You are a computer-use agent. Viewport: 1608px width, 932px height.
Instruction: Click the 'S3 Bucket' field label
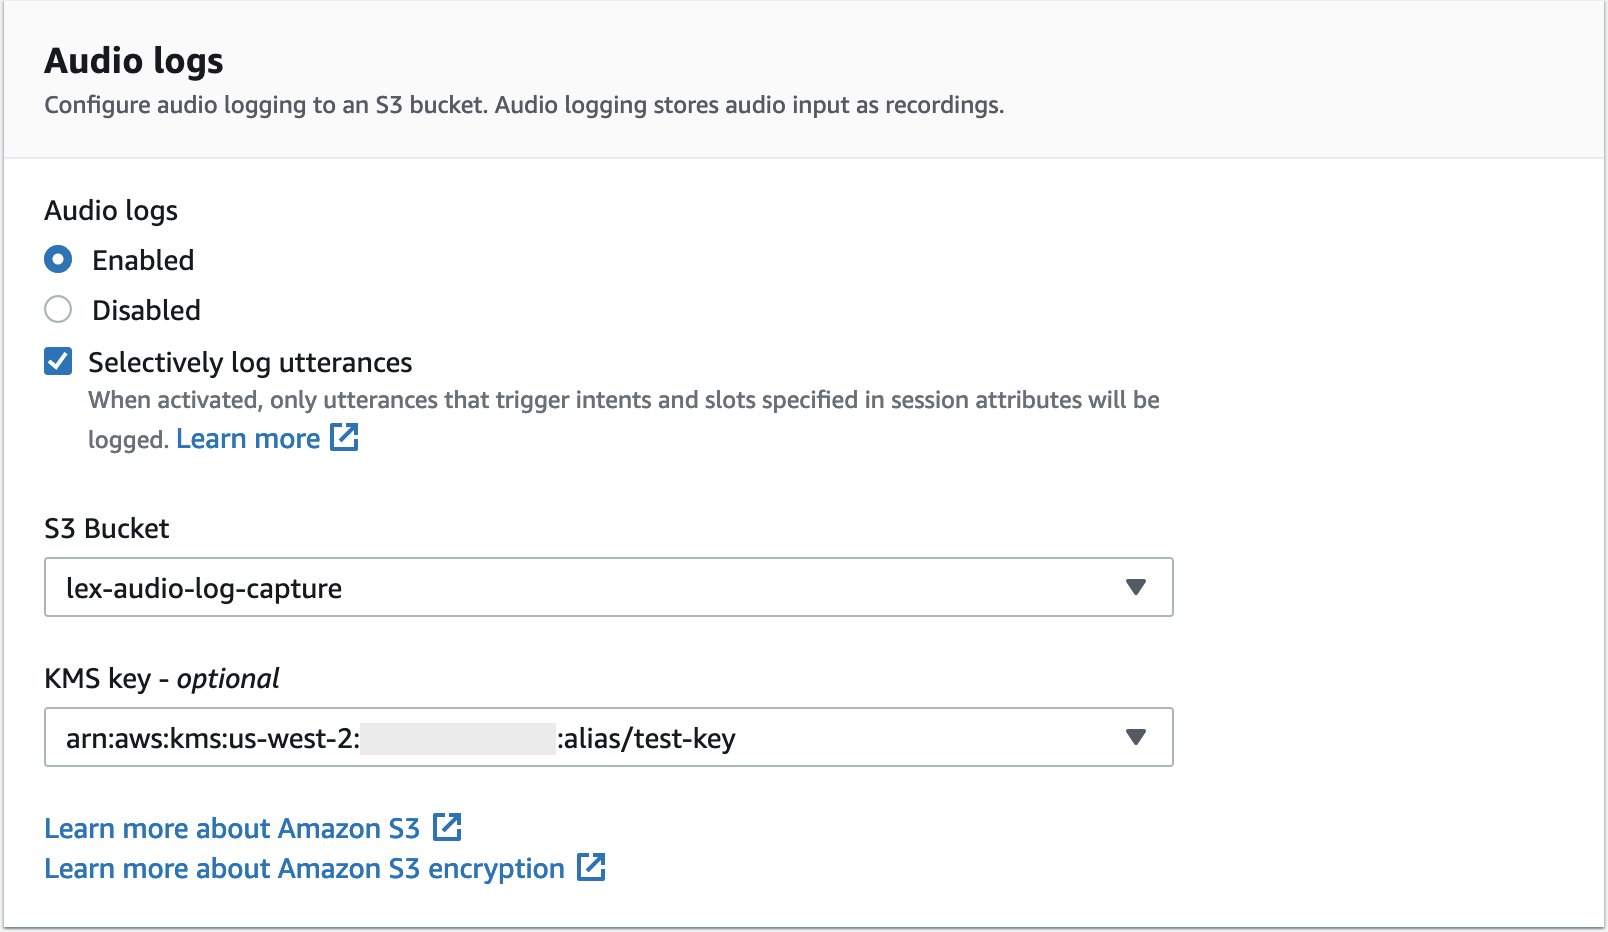click(x=107, y=528)
